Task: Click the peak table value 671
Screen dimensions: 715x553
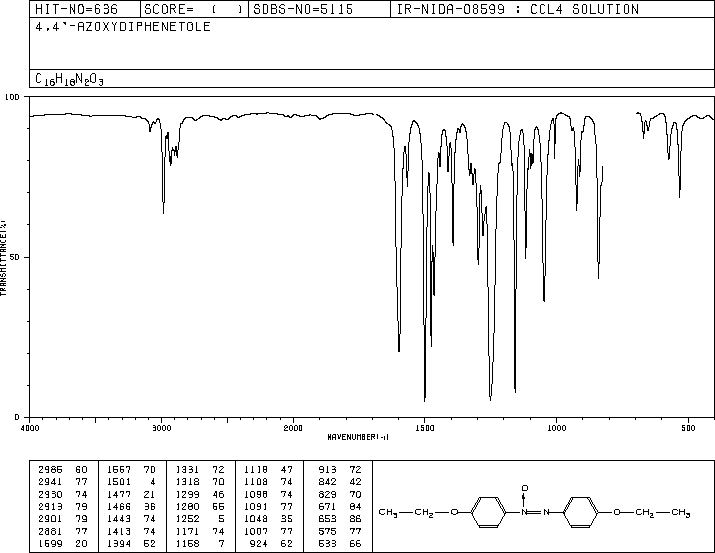Action: point(327,506)
